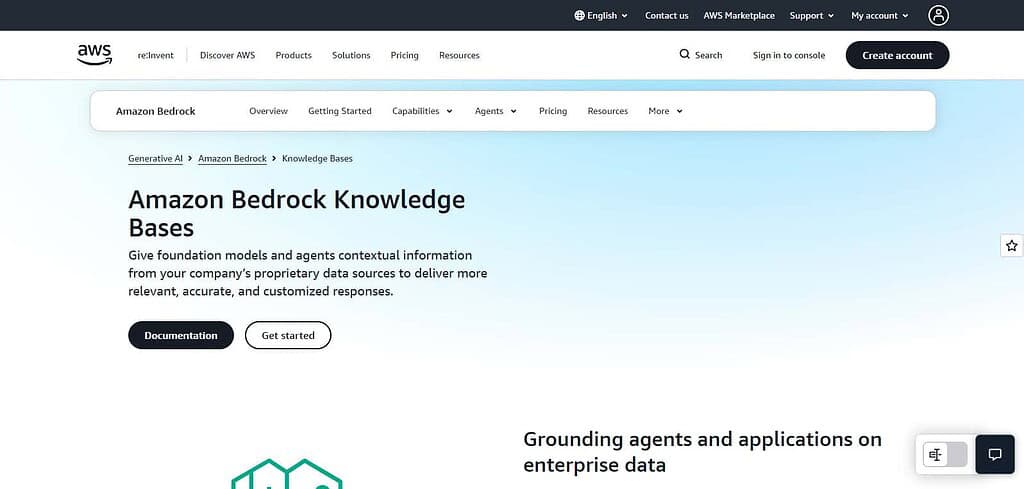Open AWS Marketplace link

[739, 16]
